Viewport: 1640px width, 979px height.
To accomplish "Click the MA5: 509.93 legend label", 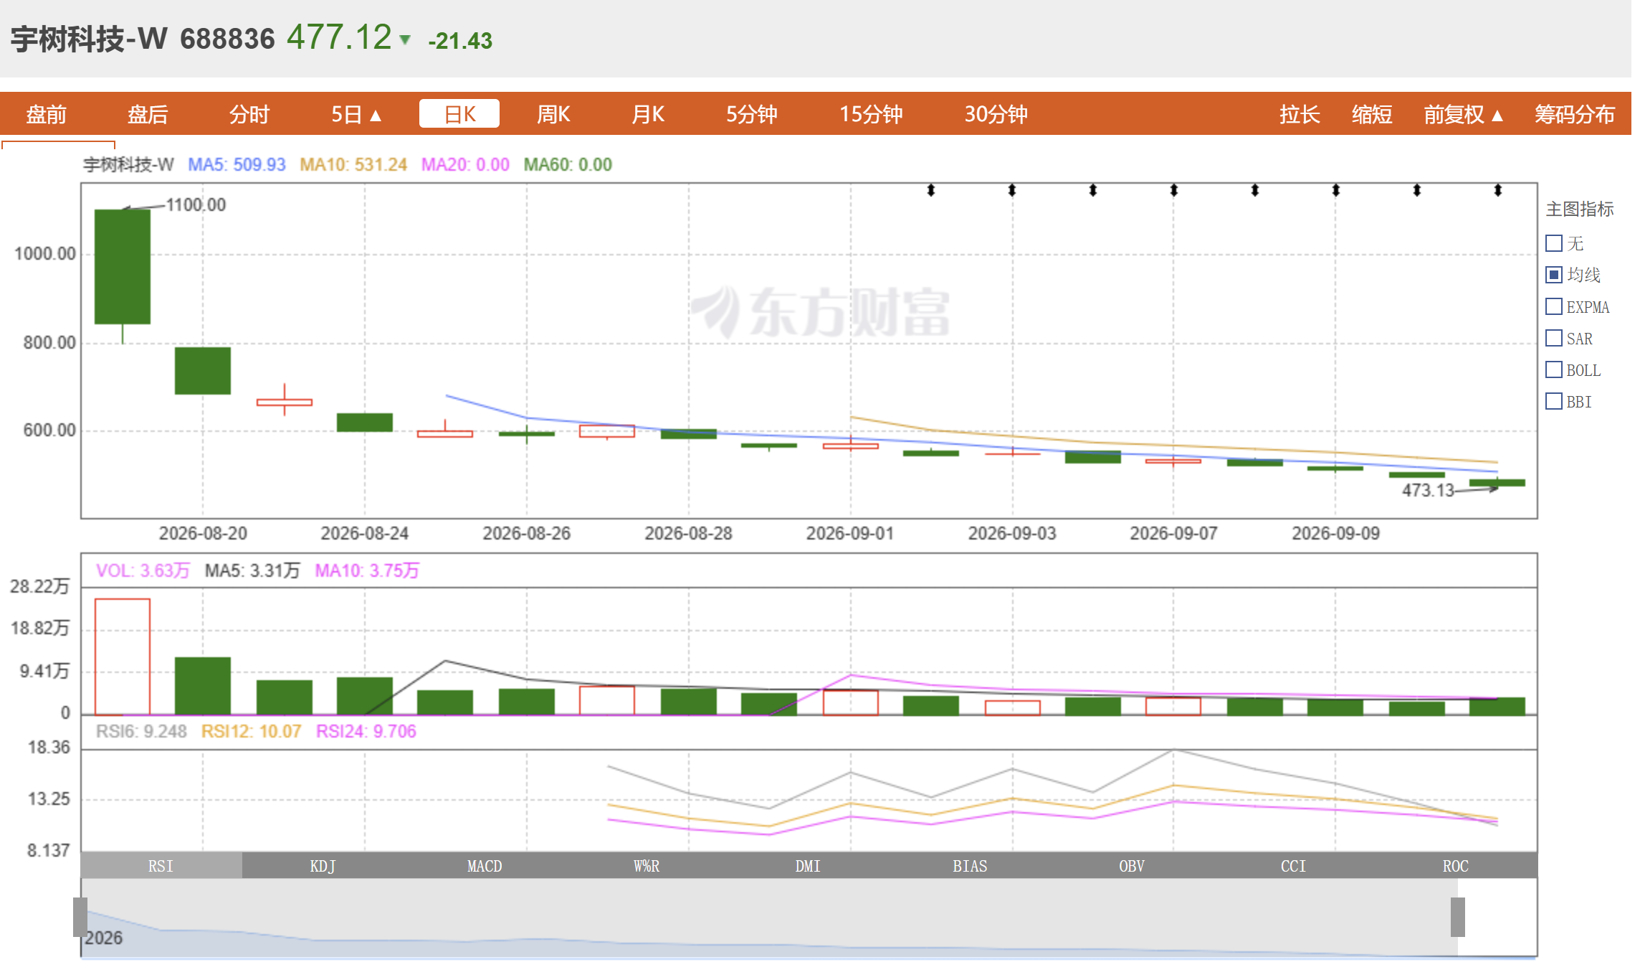I will coord(237,165).
